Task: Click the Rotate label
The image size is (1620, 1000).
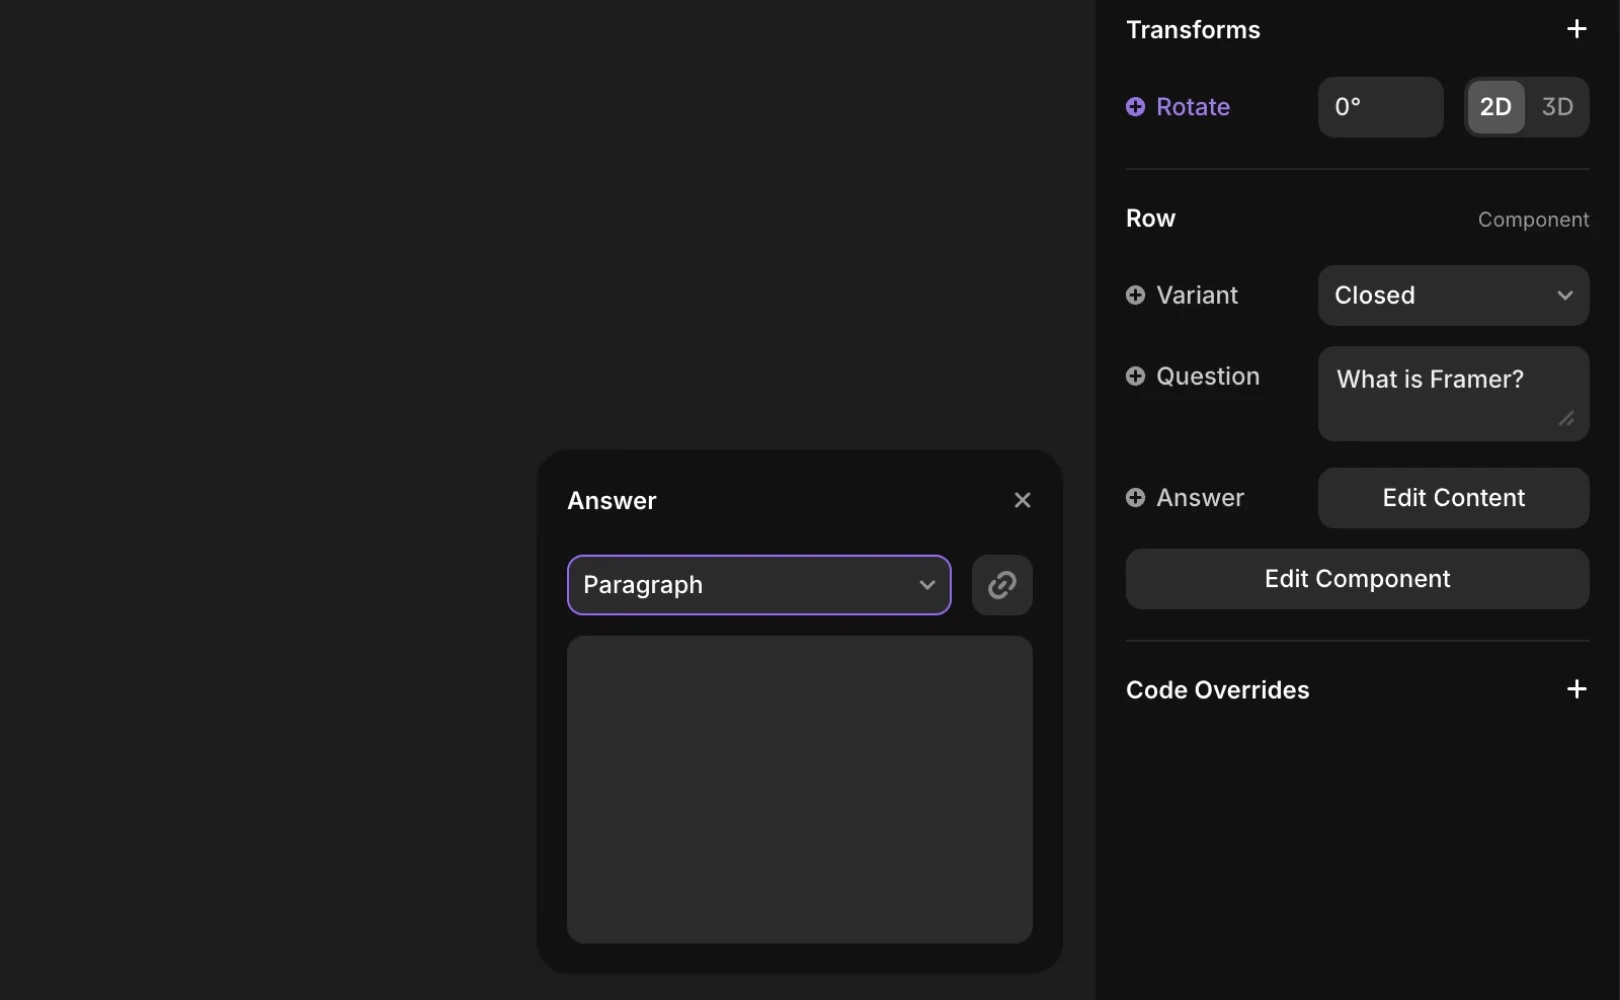Action: click(x=1193, y=107)
